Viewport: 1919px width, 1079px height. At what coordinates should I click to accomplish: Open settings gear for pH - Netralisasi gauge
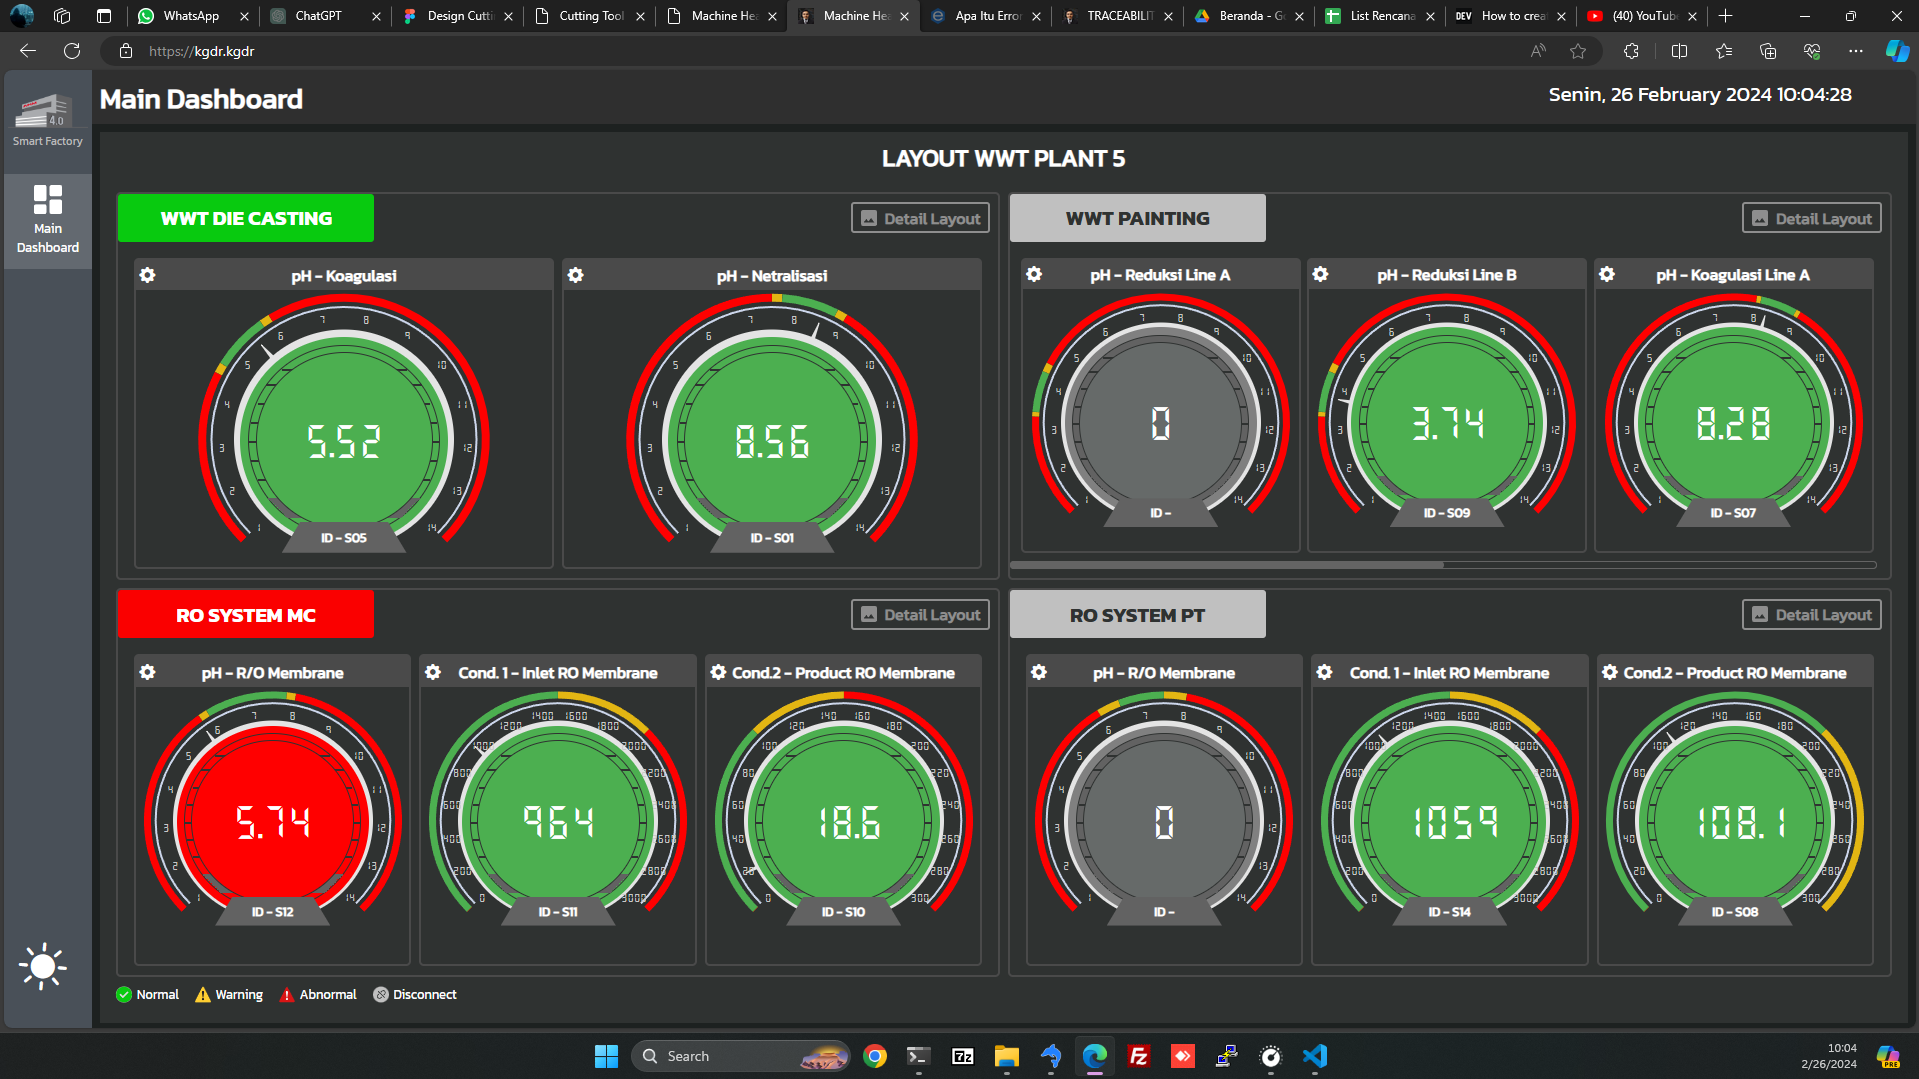click(576, 275)
